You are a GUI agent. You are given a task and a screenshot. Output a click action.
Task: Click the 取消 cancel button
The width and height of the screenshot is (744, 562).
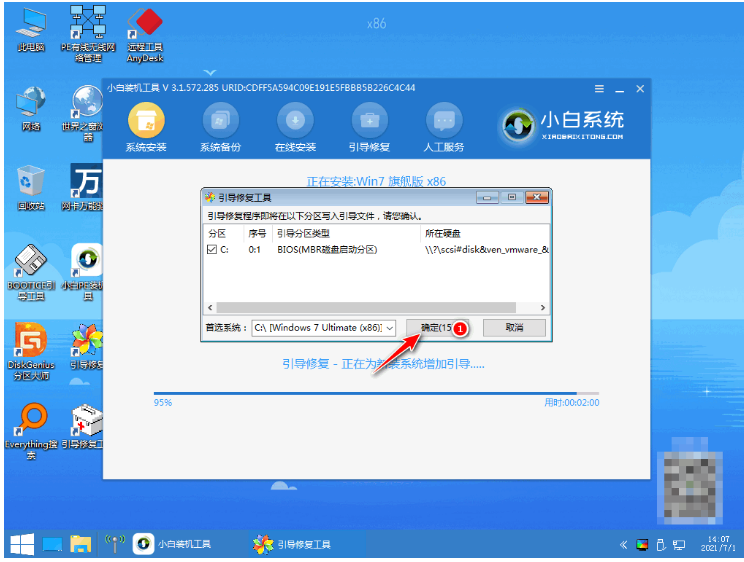tap(513, 328)
